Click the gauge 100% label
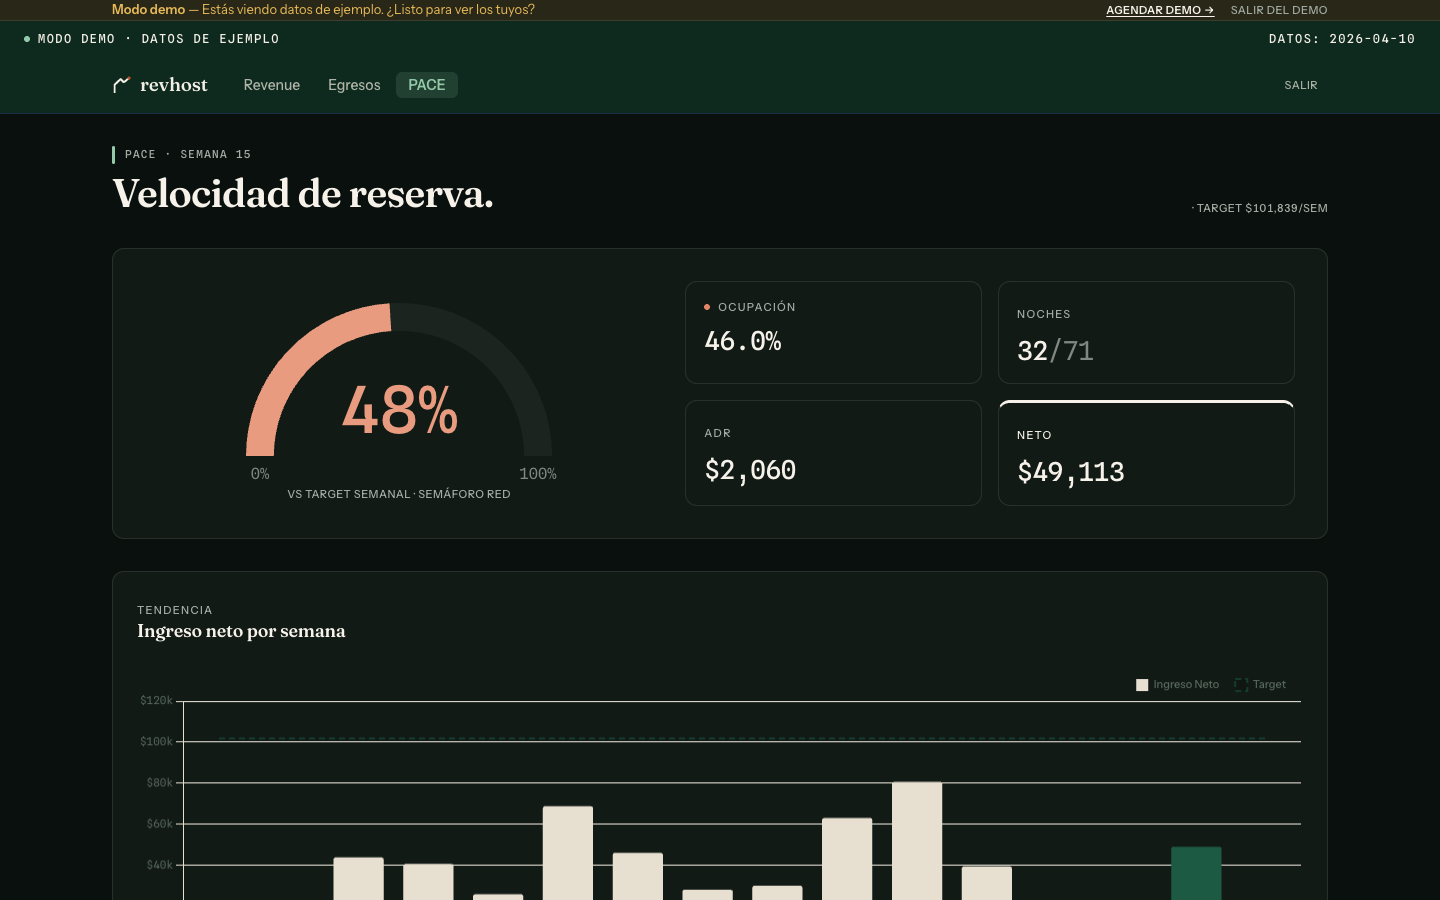This screenshot has height=900, width=1440. (x=538, y=474)
